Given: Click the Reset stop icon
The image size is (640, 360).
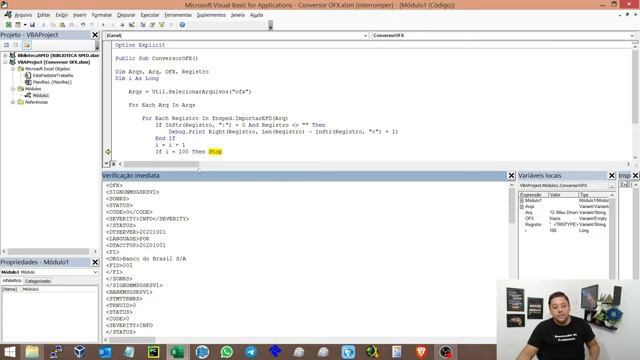Looking at the screenshot, I should 122,25.
